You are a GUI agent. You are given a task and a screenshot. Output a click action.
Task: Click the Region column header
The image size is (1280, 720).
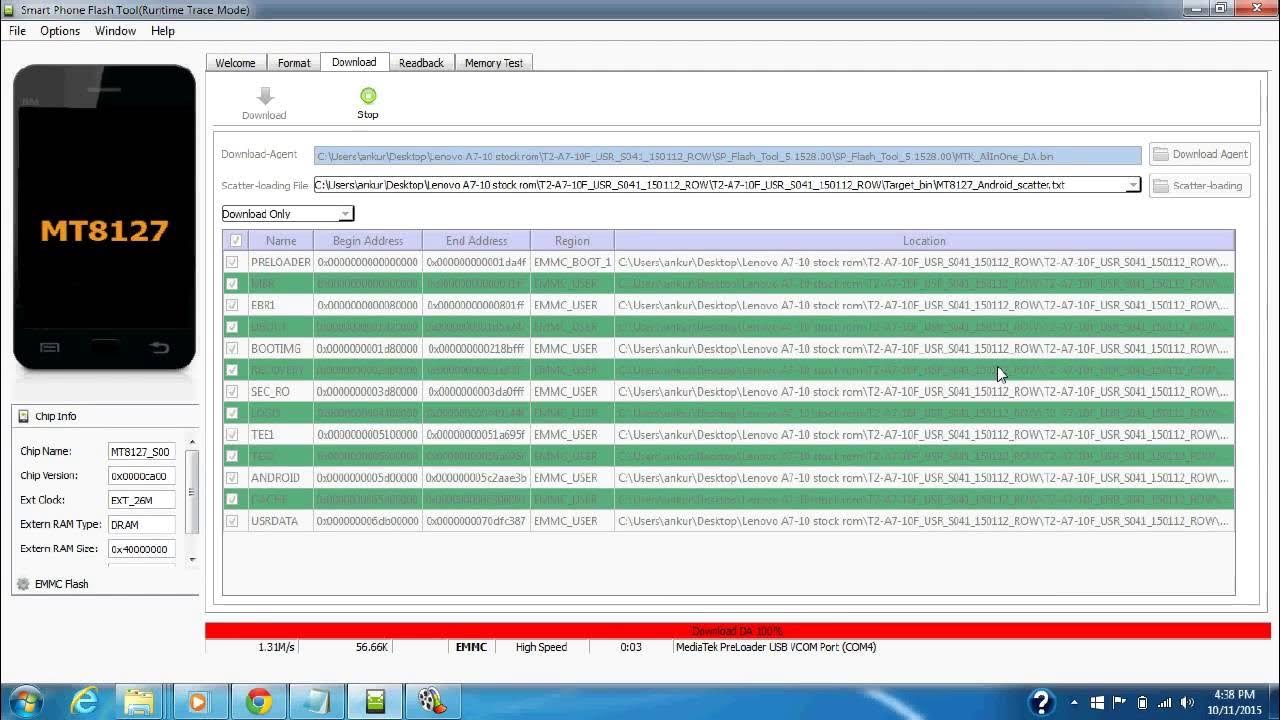[572, 241]
